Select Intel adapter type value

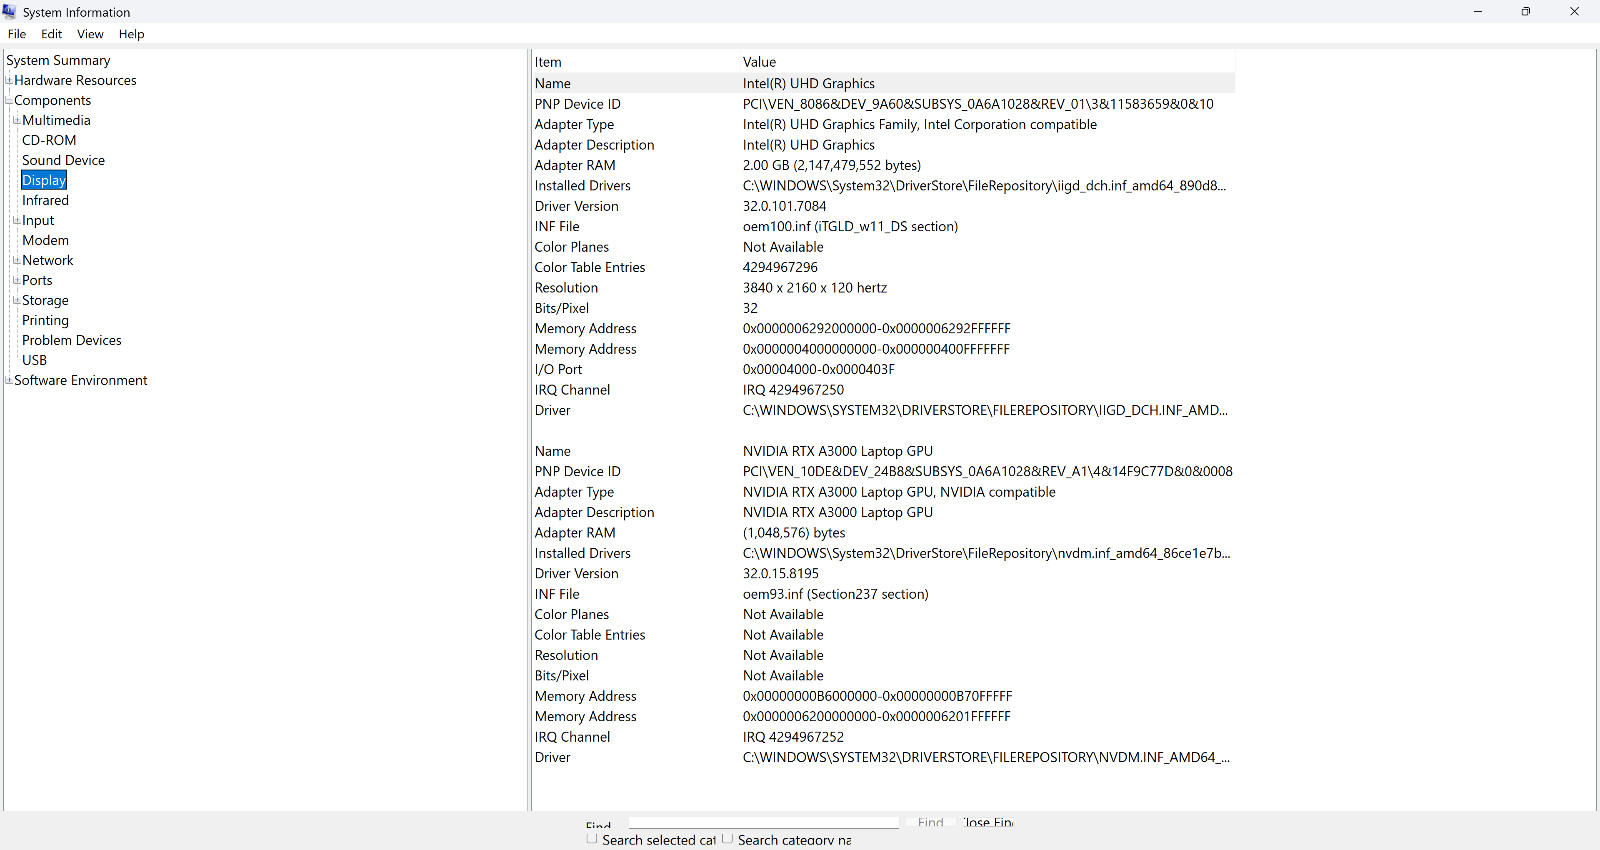pyautogui.click(x=919, y=125)
